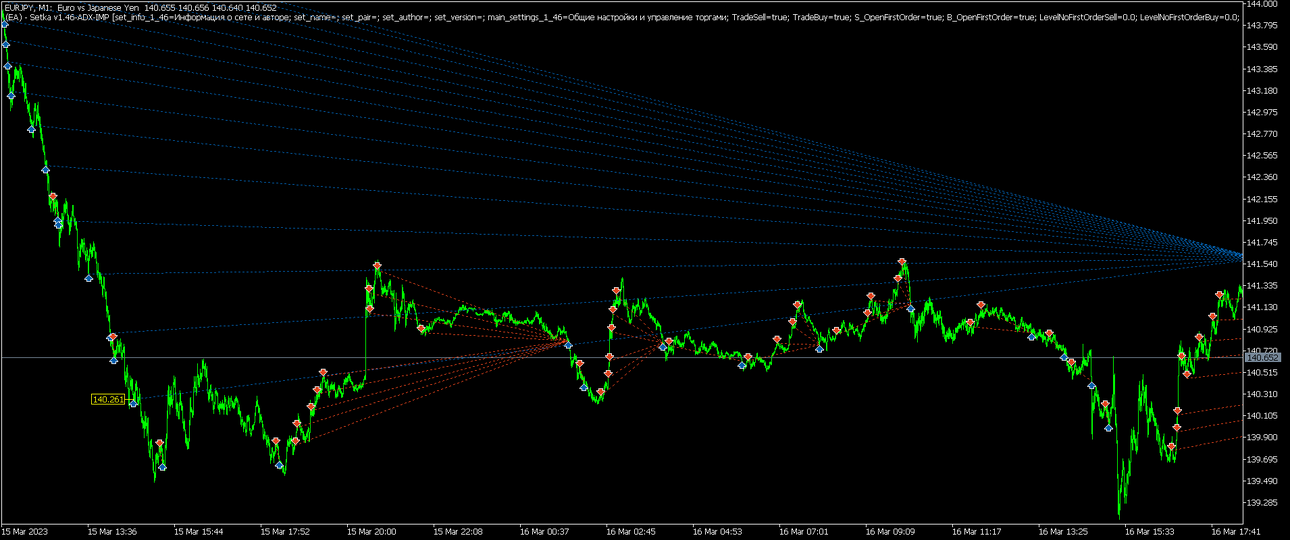
Task: Click the 139.490 price scale label
Action: pos(1263,481)
